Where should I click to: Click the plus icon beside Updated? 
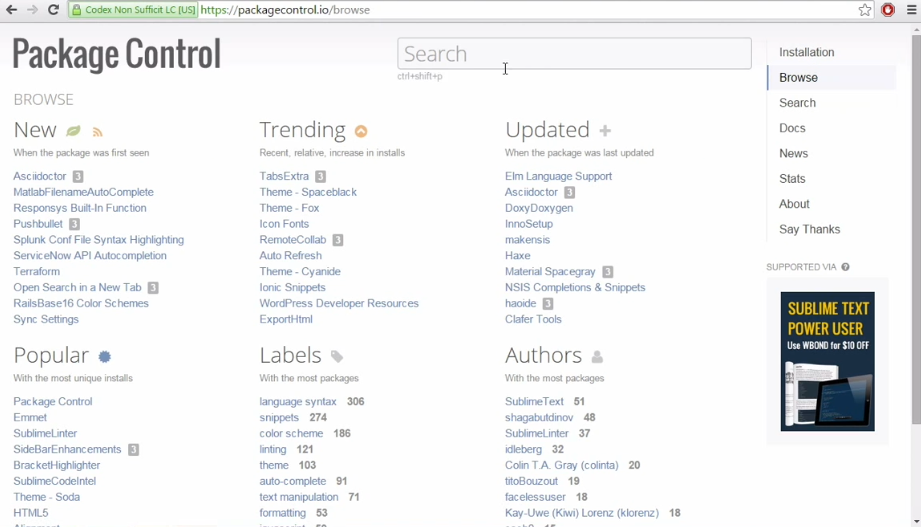[x=605, y=130]
